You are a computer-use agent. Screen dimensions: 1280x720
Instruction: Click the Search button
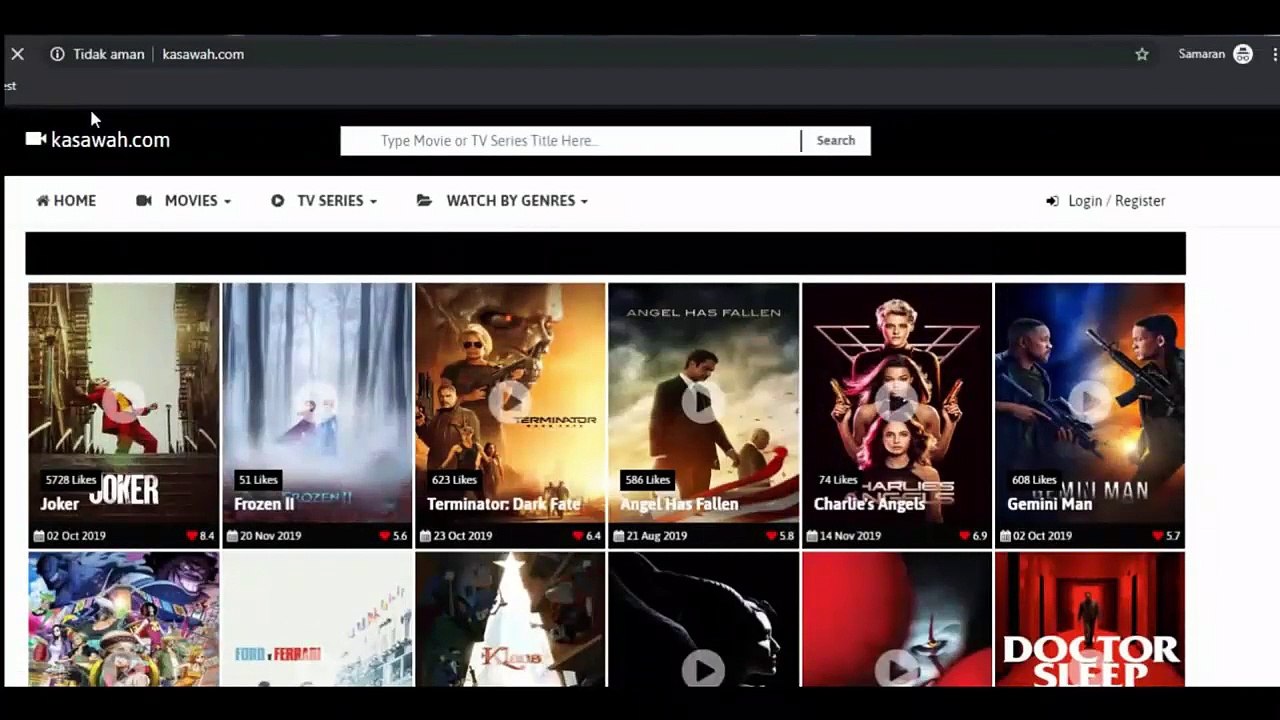836,141
